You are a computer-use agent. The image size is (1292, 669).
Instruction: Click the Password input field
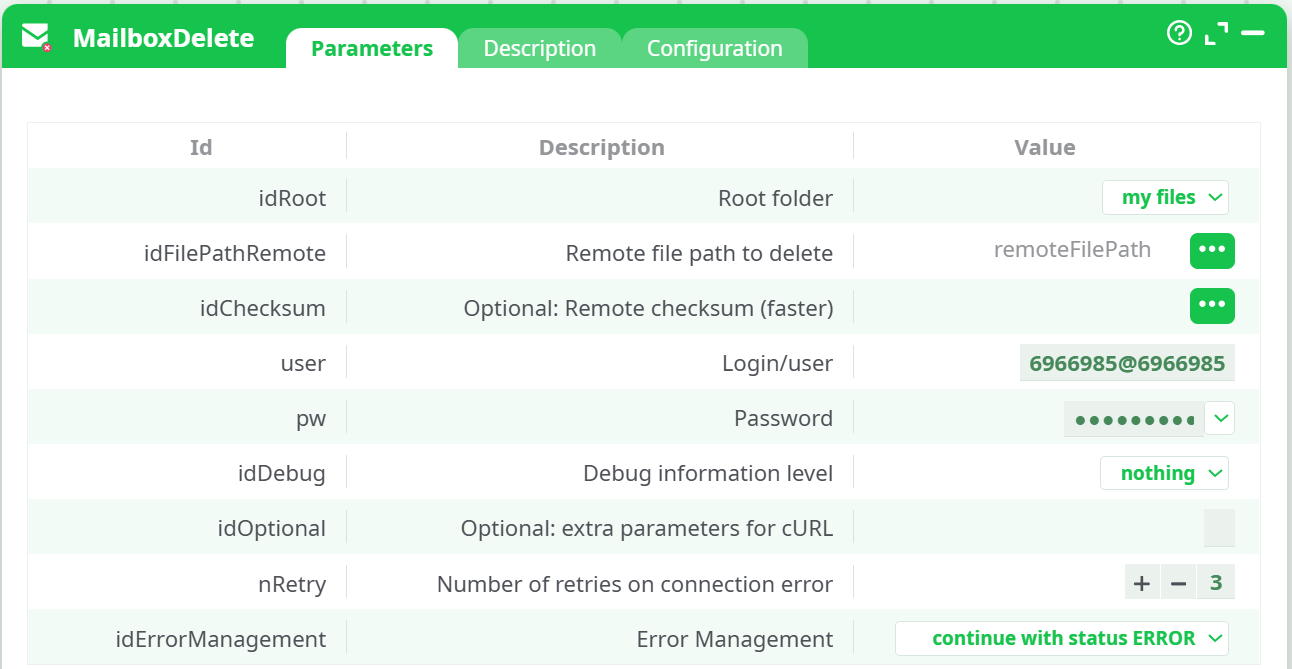[x=1133, y=419]
